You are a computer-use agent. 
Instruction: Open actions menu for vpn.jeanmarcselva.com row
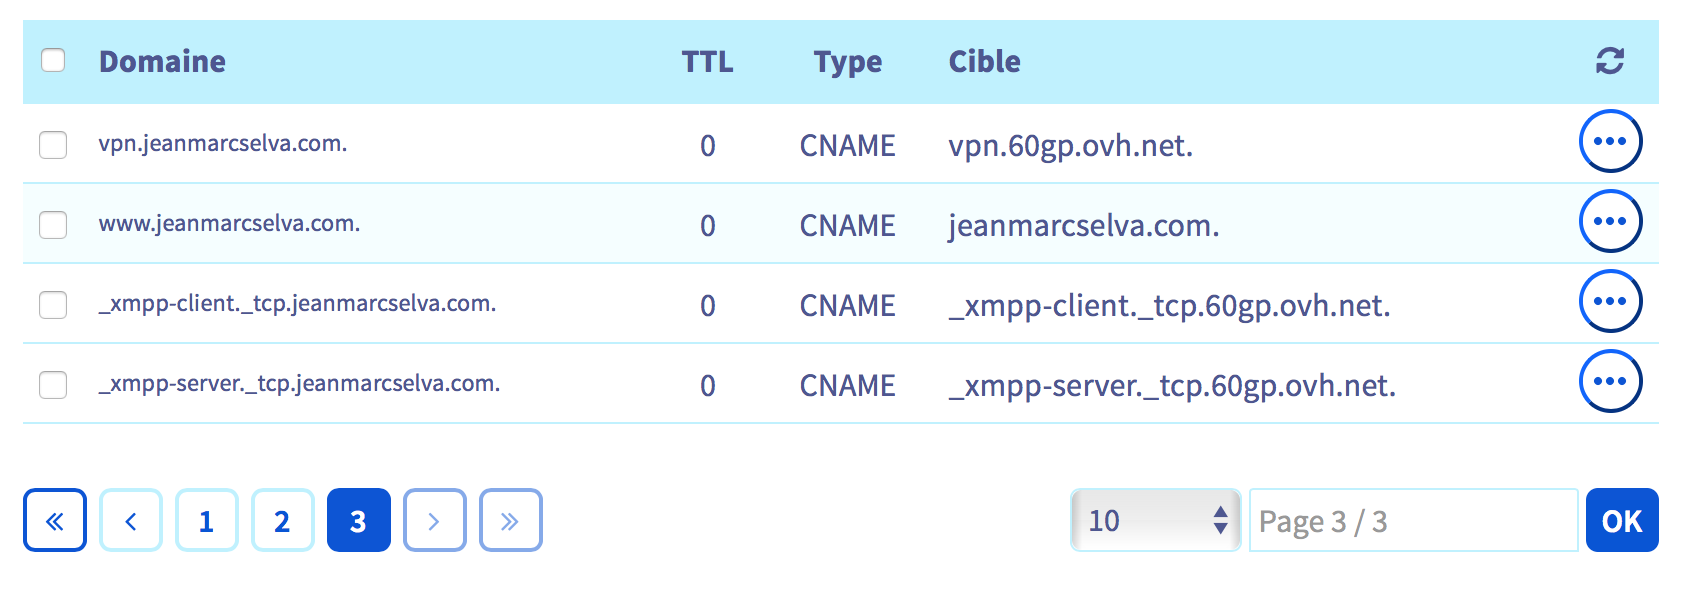point(1610,142)
